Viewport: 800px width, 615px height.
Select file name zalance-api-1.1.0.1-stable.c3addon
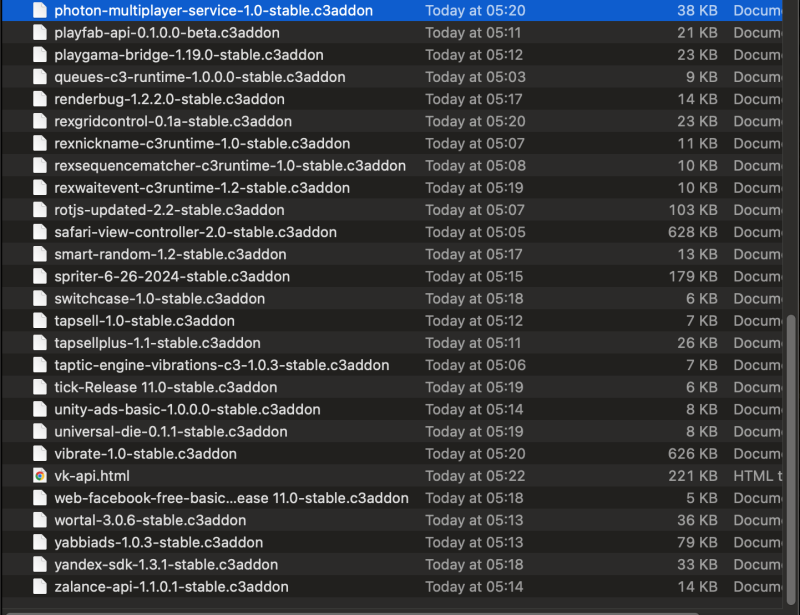click(171, 587)
